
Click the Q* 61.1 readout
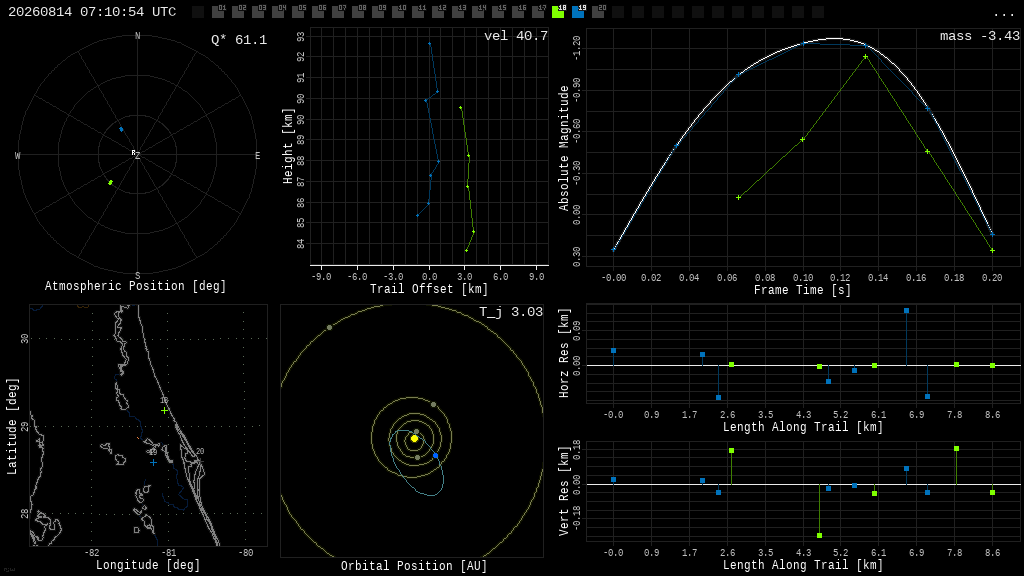239,40
